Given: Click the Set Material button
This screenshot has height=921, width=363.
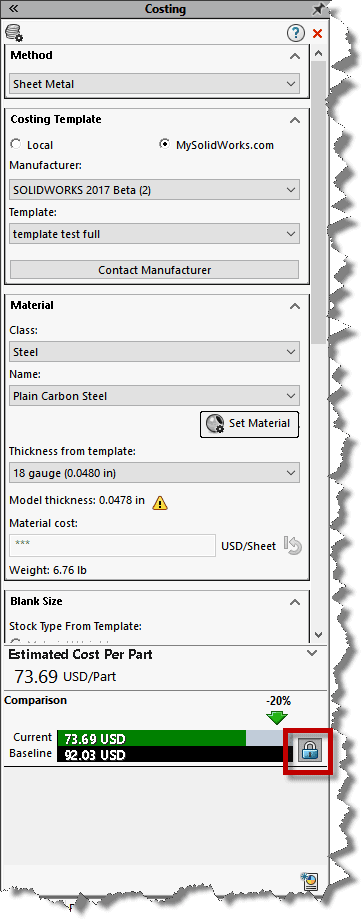Looking at the screenshot, I should [x=250, y=423].
